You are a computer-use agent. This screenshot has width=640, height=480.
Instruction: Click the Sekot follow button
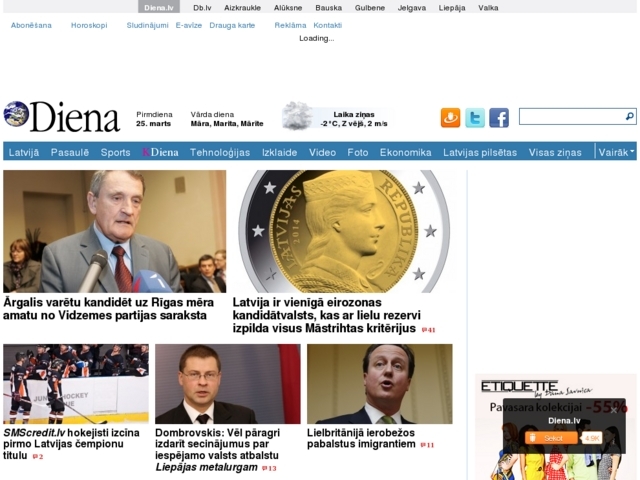click(x=551, y=438)
